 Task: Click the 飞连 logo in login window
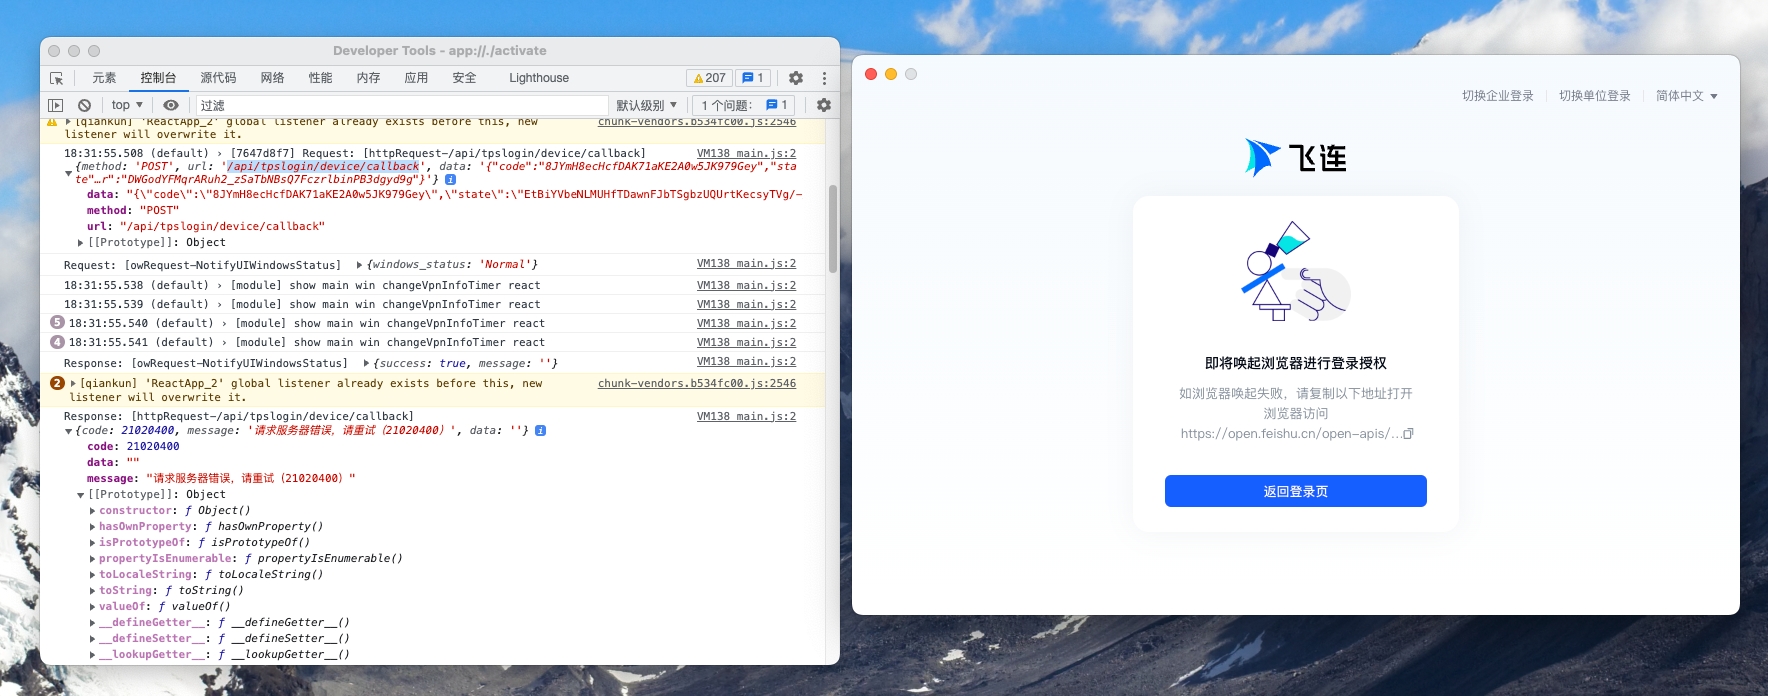[x=1296, y=158]
